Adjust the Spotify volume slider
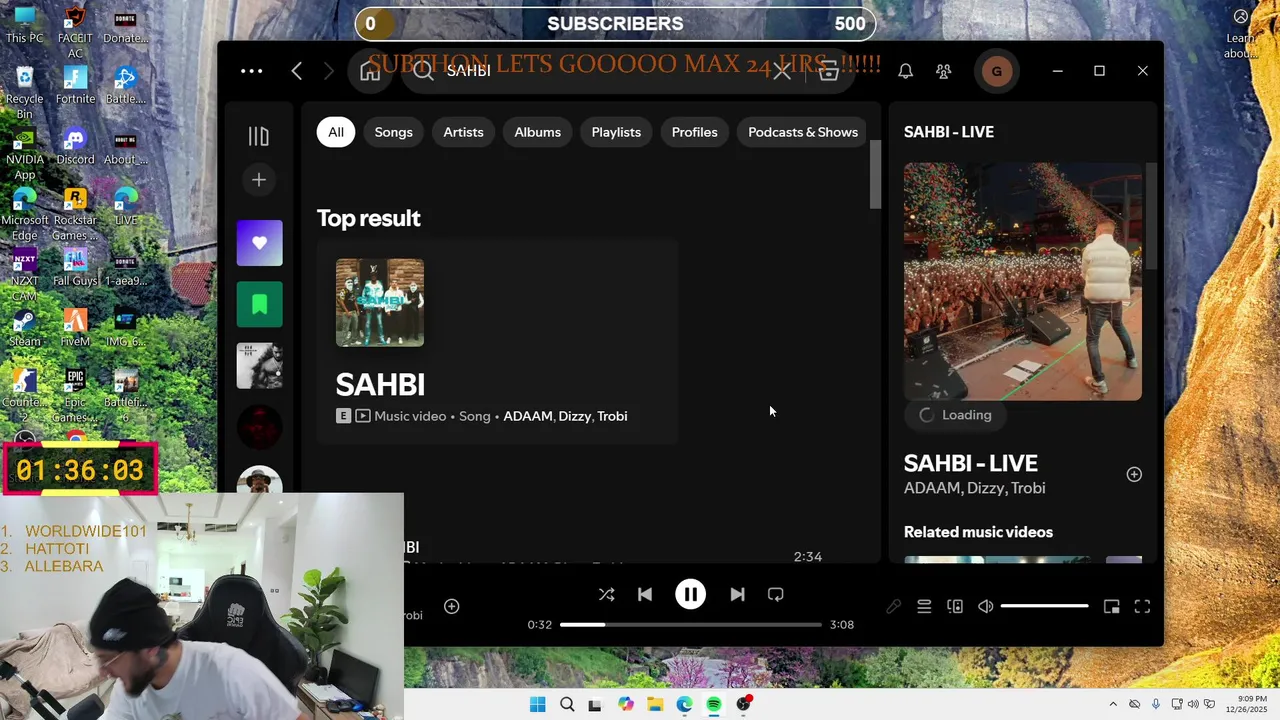1280x720 pixels. click(x=1044, y=606)
